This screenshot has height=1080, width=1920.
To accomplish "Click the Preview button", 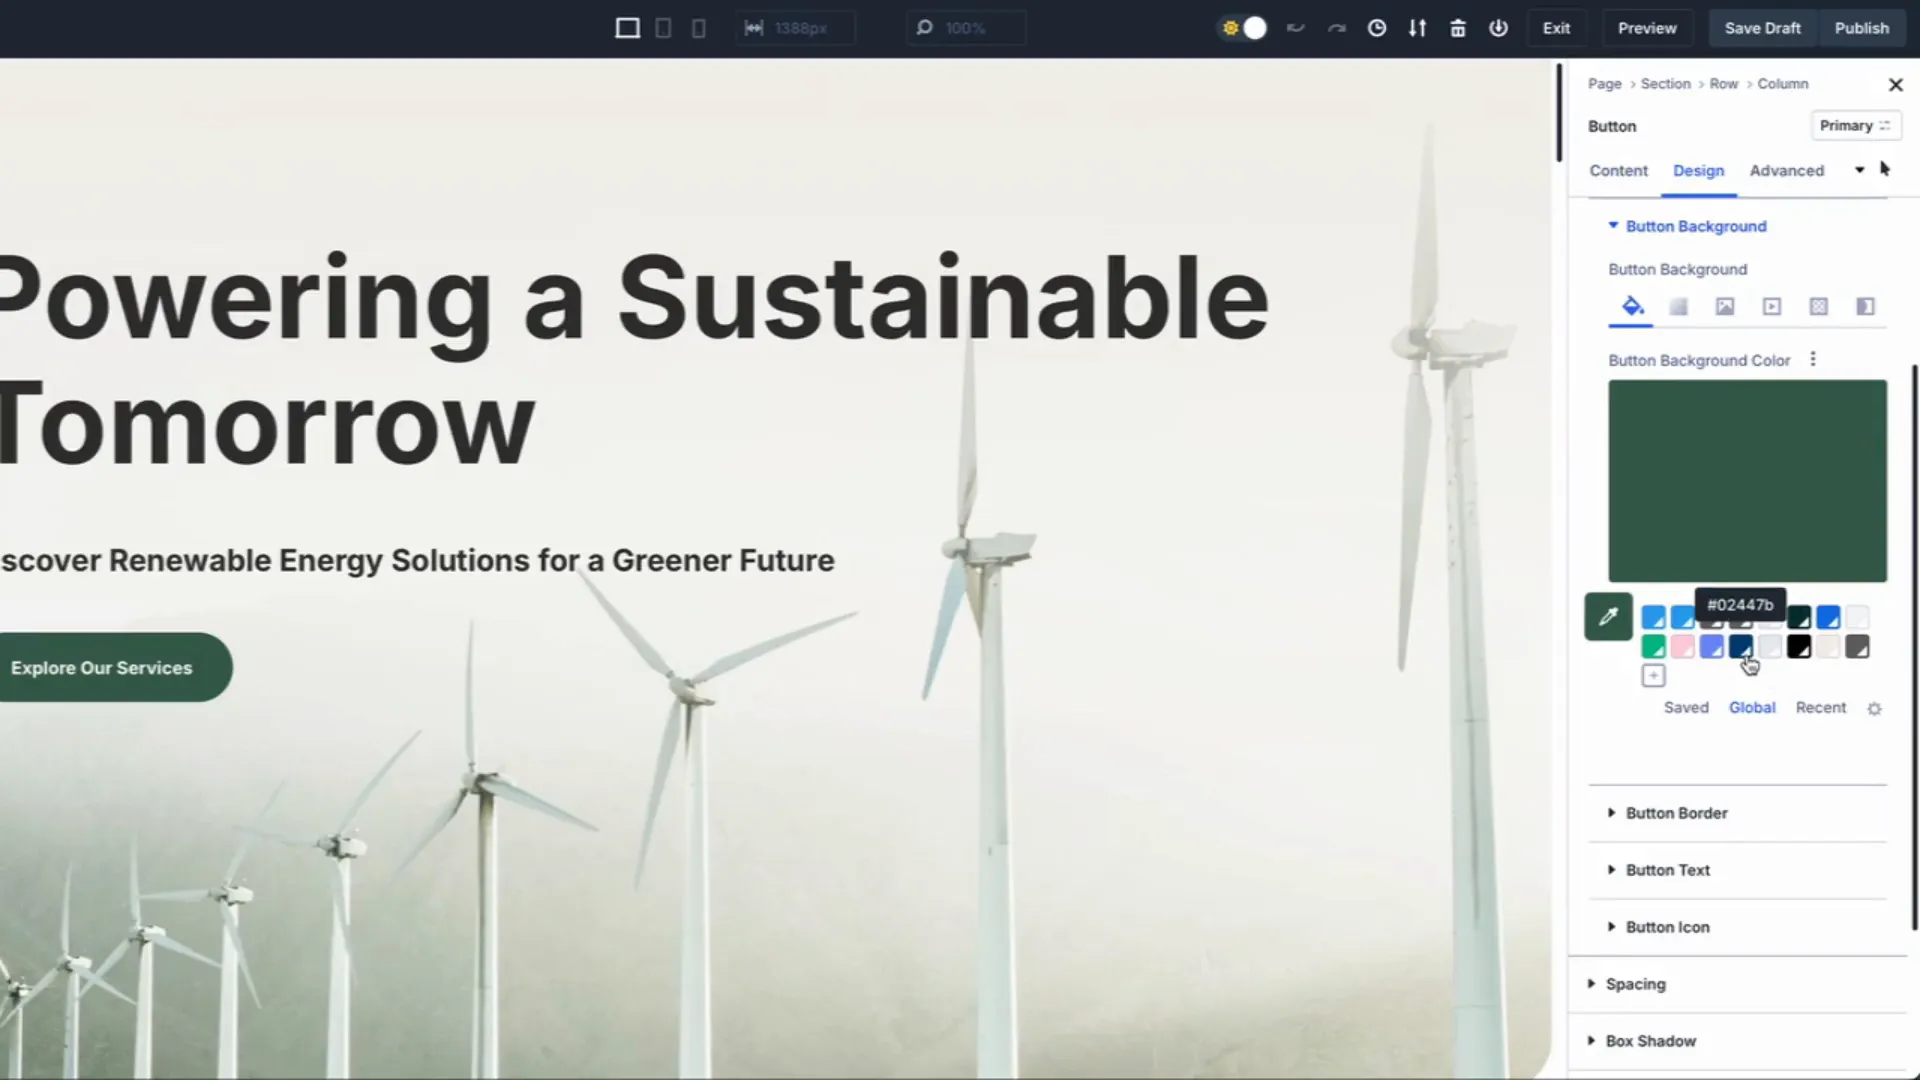I will click(1647, 28).
